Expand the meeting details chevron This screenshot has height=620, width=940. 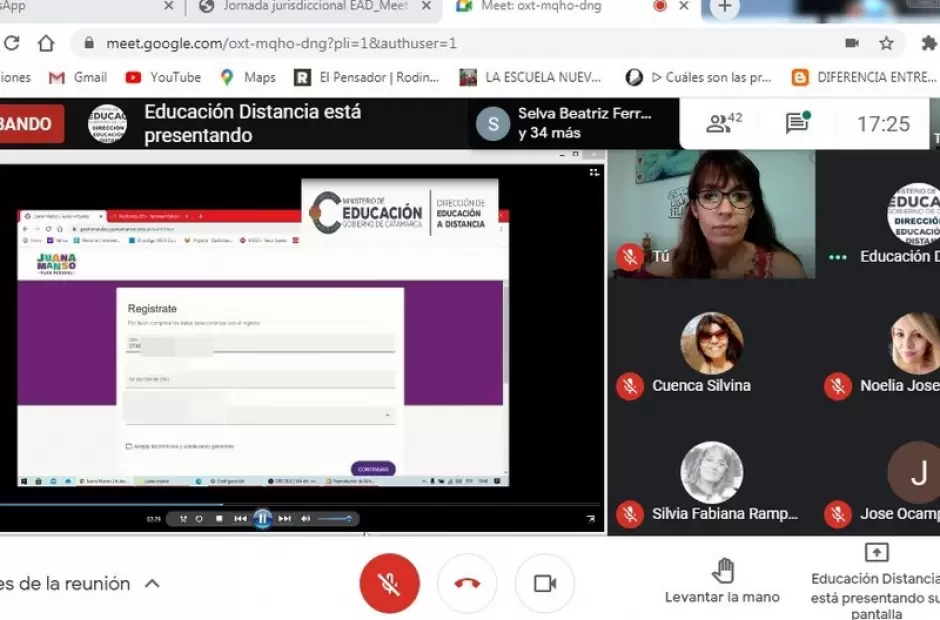point(152,583)
